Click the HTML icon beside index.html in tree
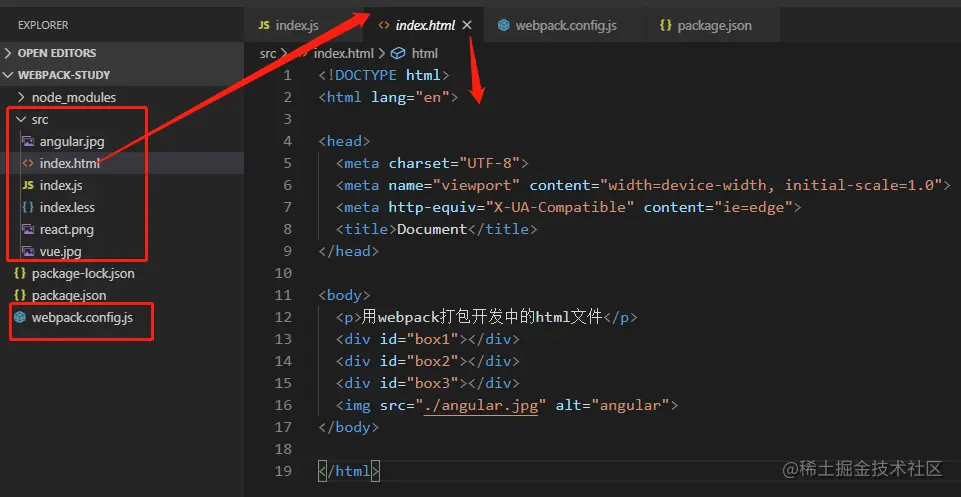The width and height of the screenshot is (961, 497). 28,164
